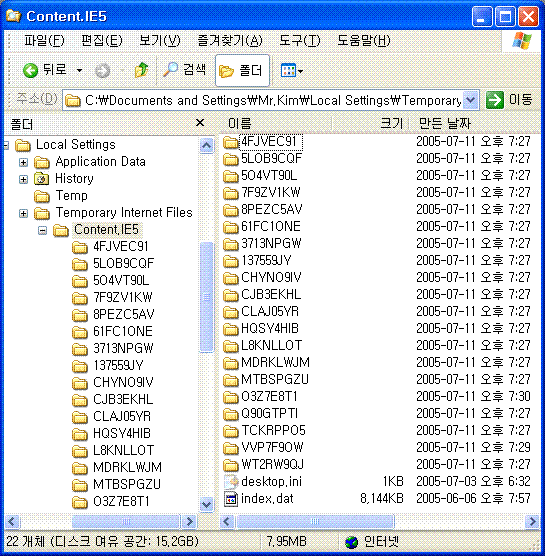545x556 pixels.
Task: Select 61FC1ONE folder icon in file list
Action: coord(230,227)
